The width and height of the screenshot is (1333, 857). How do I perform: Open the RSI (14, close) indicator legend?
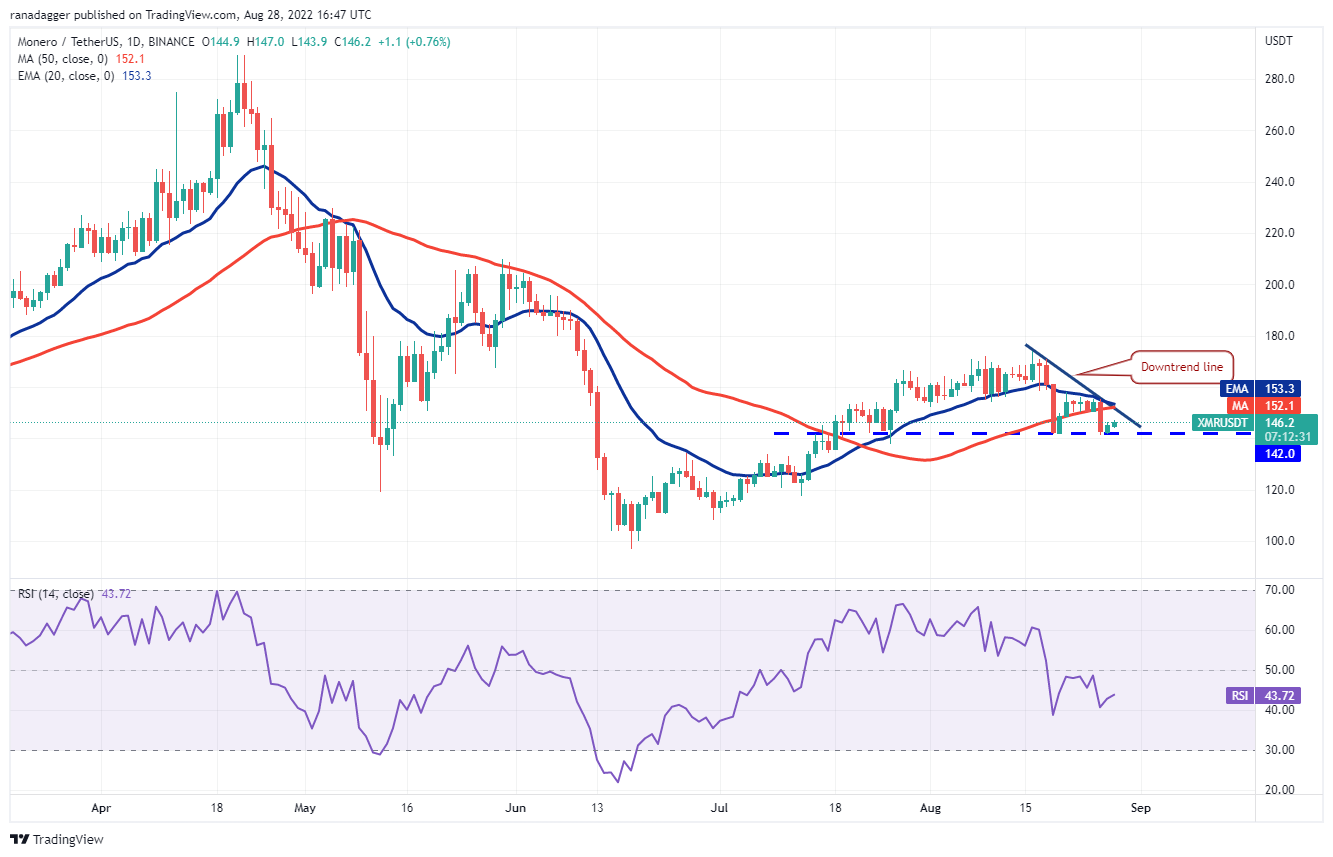pos(56,594)
